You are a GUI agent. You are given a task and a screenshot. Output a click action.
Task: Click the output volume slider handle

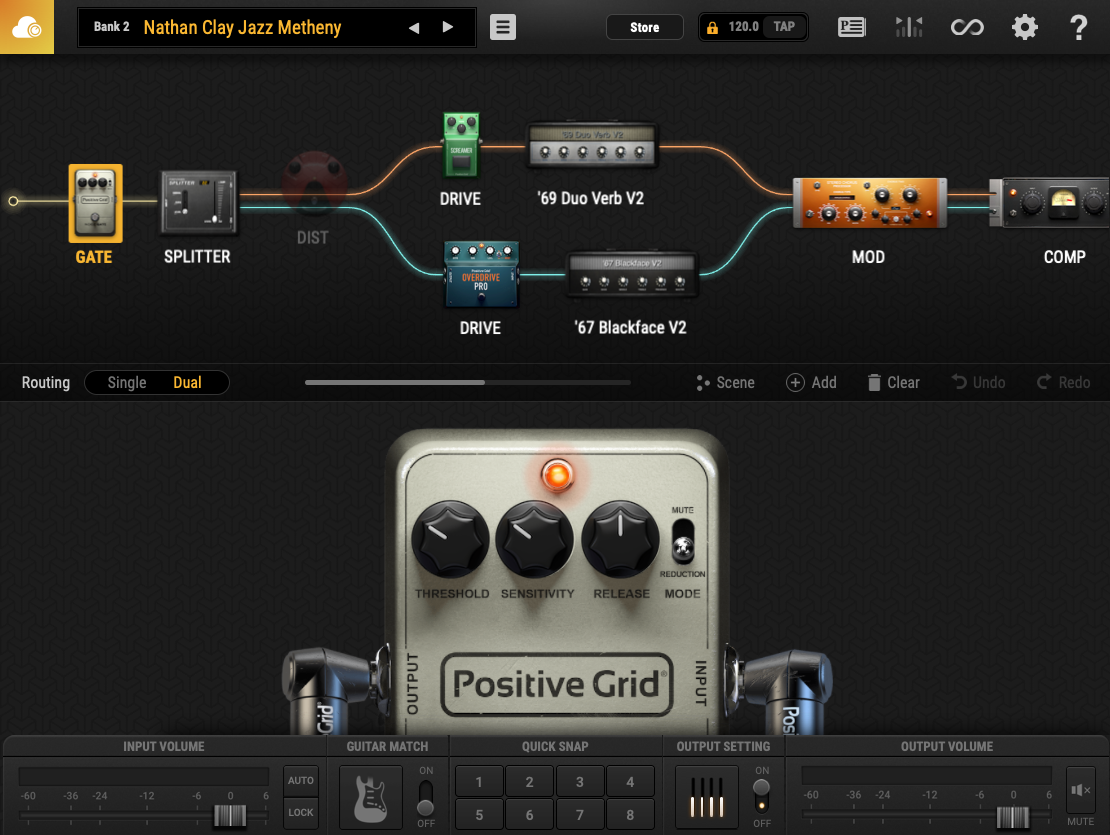(1012, 817)
